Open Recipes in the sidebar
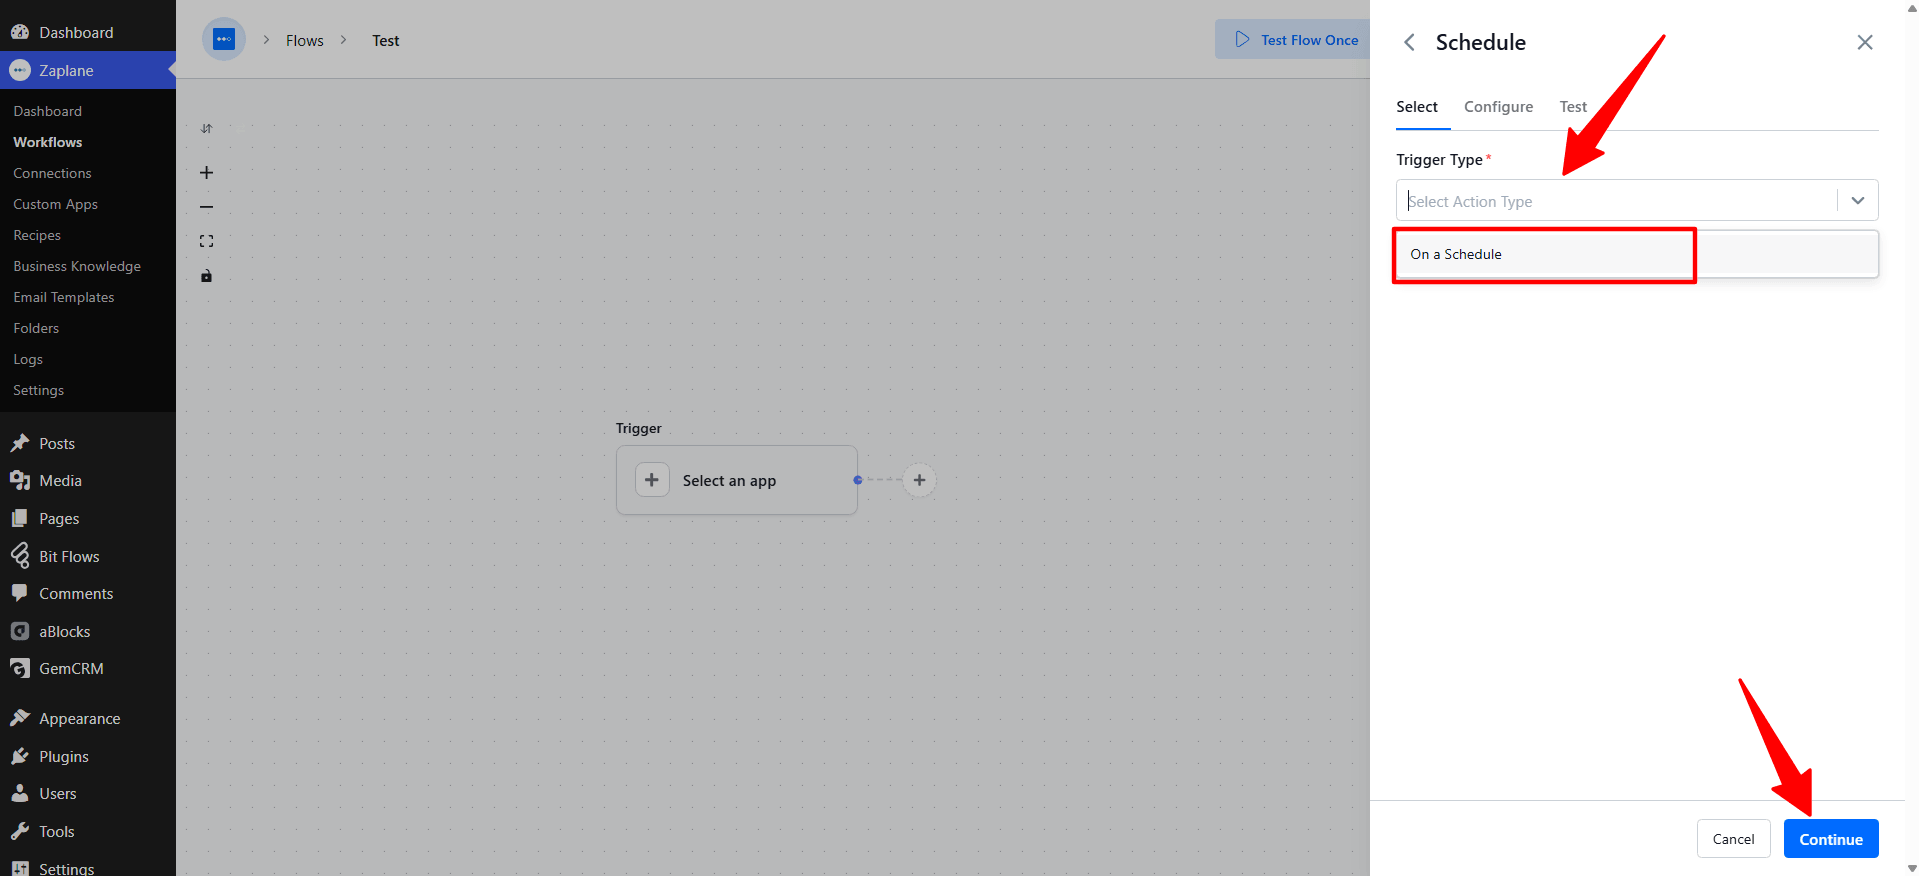Viewport: 1919px width, 876px height. pos(37,235)
